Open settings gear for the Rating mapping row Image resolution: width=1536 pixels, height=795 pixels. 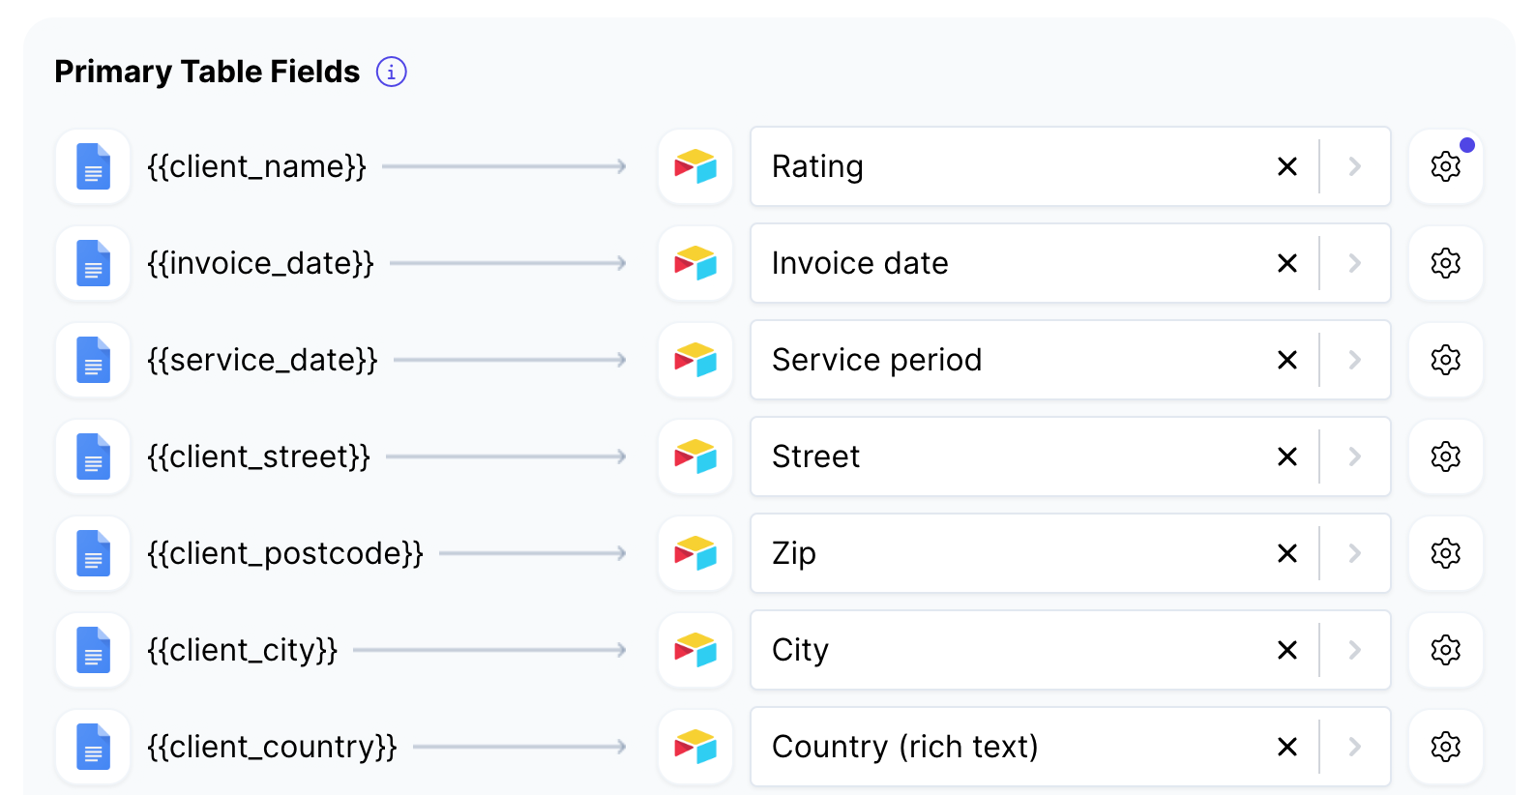[1446, 167]
